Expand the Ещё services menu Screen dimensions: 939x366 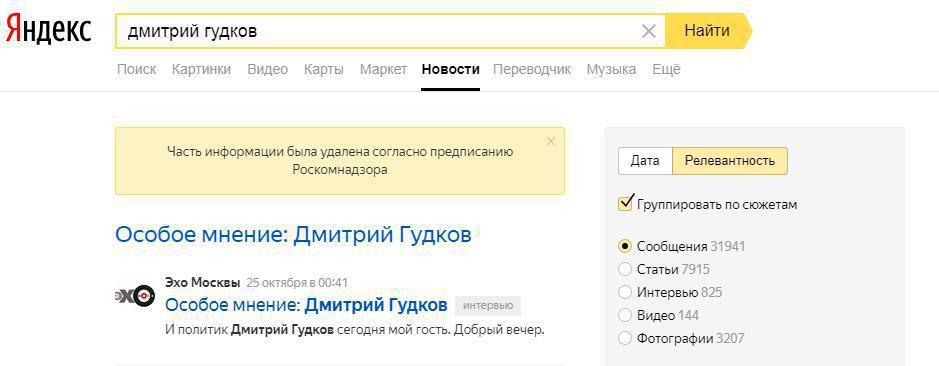(x=667, y=69)
